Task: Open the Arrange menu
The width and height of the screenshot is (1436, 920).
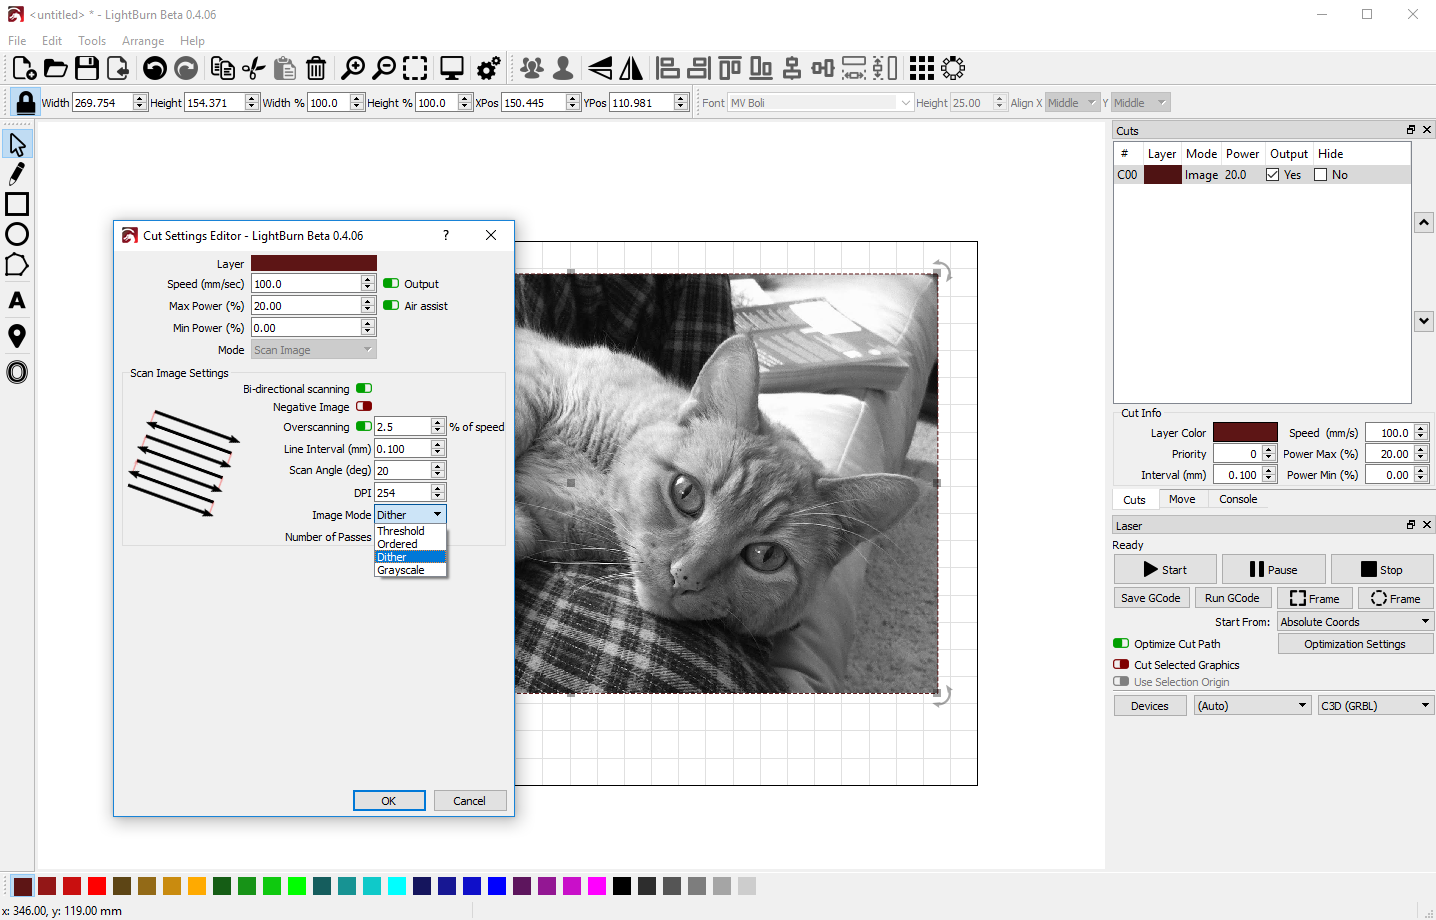Action: tap(142, 41)
